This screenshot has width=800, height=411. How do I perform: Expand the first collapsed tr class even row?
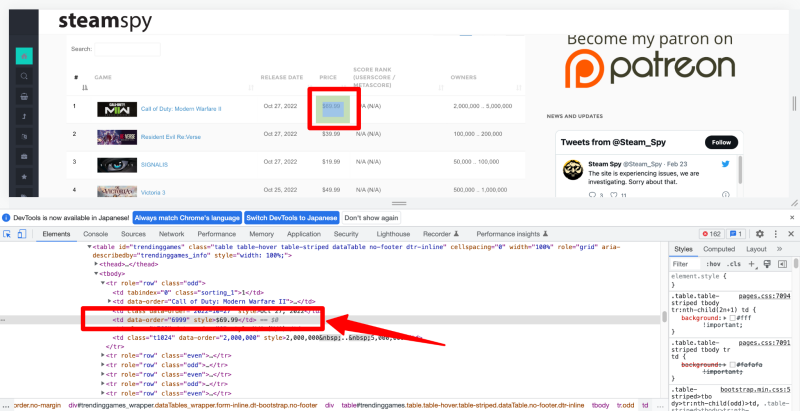click(x=103, y=355)
